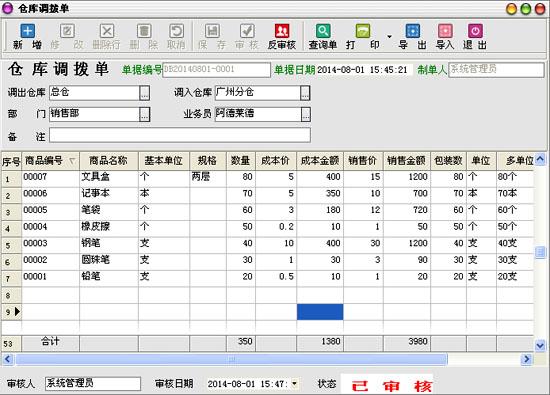Viewport: 550px width, 395px height.
Task: Open 部门 lookup ellipsis button
Action: coord(145,114)
